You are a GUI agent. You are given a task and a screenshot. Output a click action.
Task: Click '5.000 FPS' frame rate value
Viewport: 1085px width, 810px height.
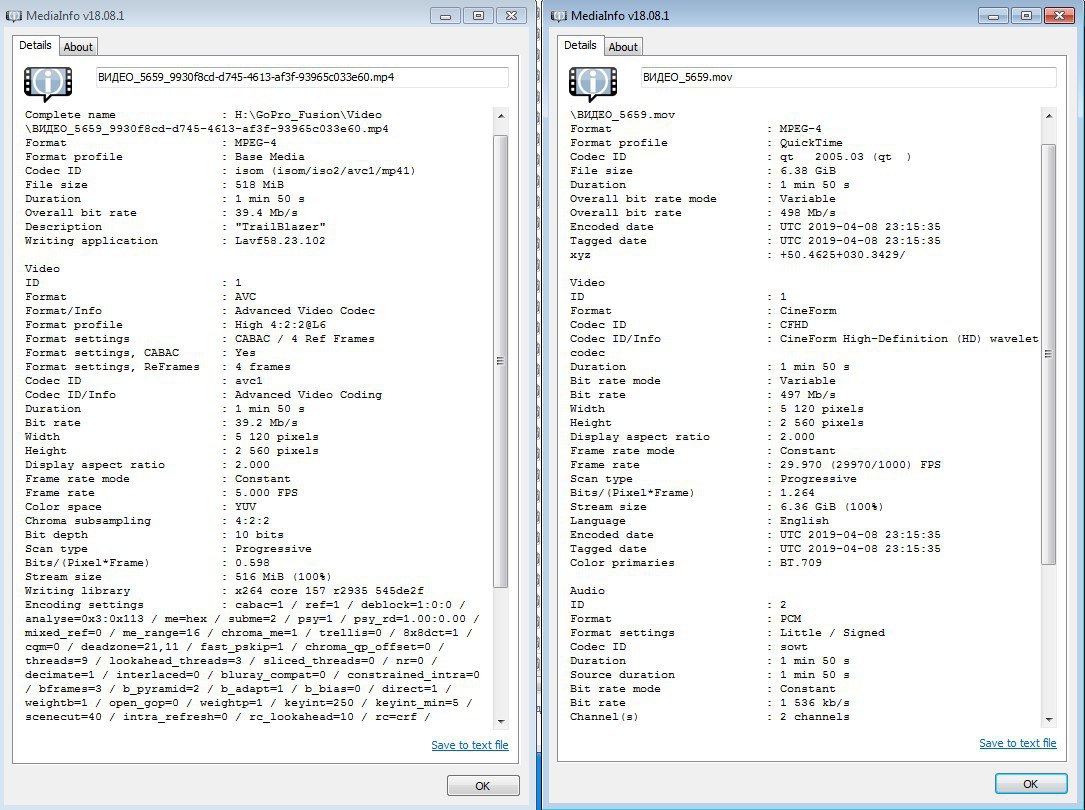point(266,493)
